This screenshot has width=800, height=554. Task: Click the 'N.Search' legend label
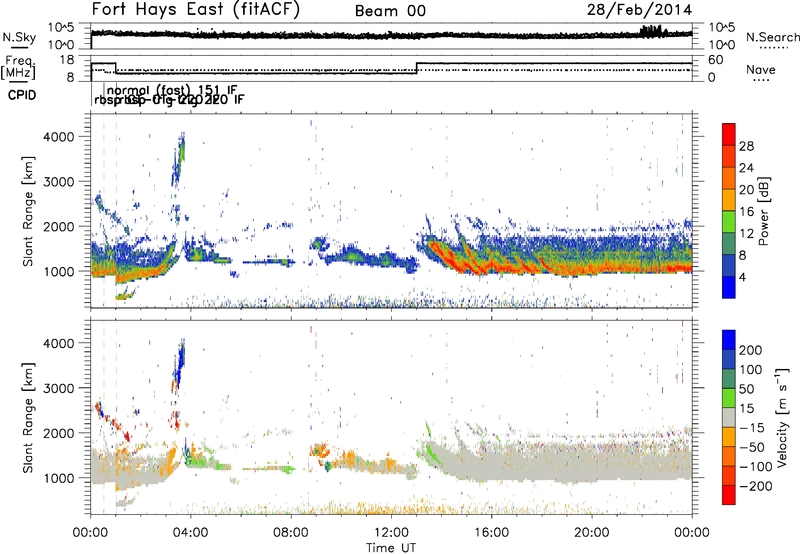click(773, 37)
